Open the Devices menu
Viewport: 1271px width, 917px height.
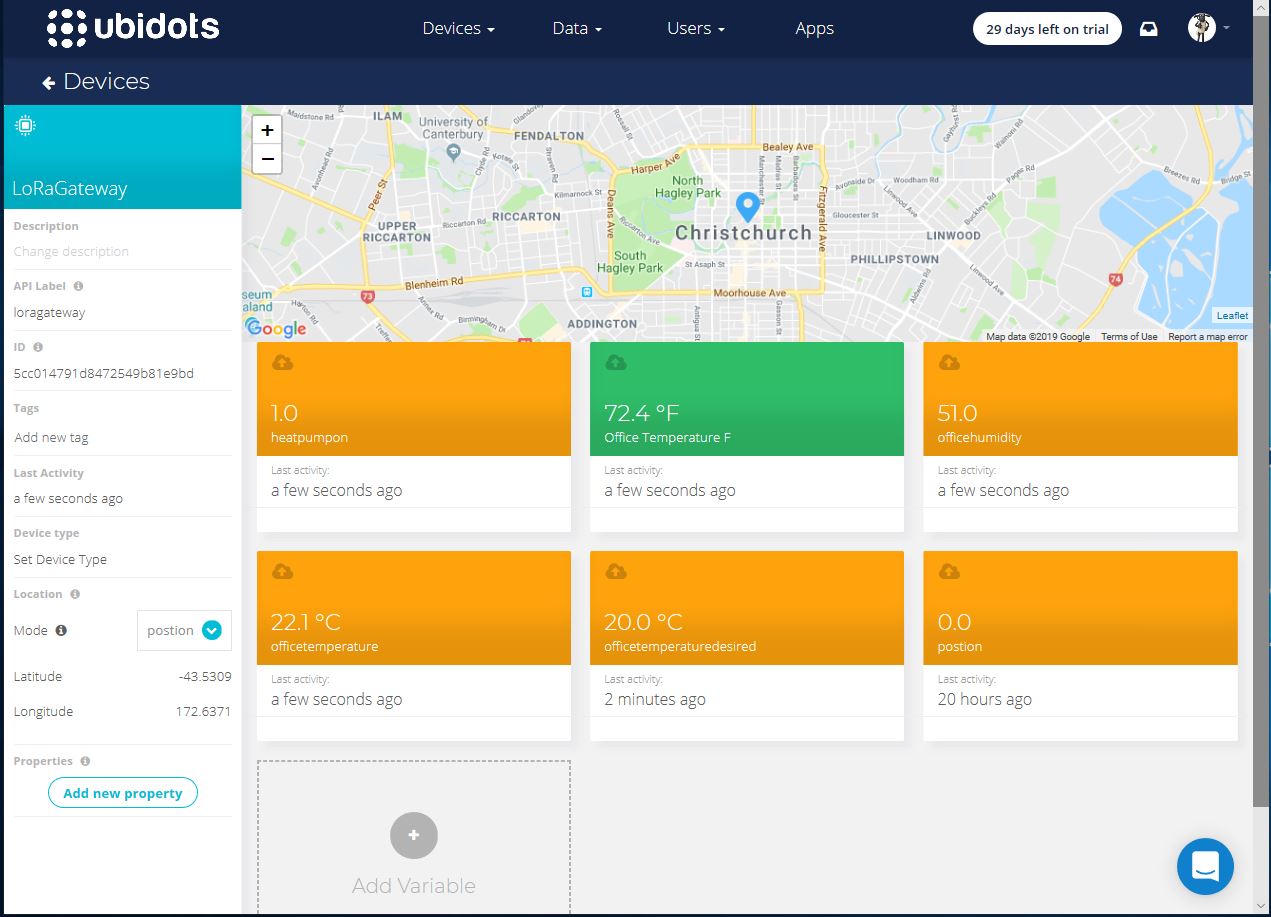458,28
